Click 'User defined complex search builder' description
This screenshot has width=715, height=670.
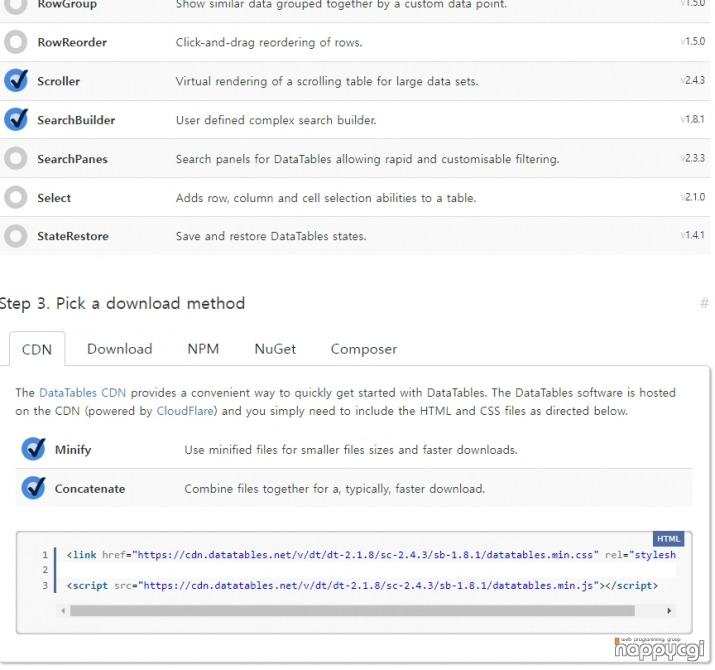[x=276, y=120]
